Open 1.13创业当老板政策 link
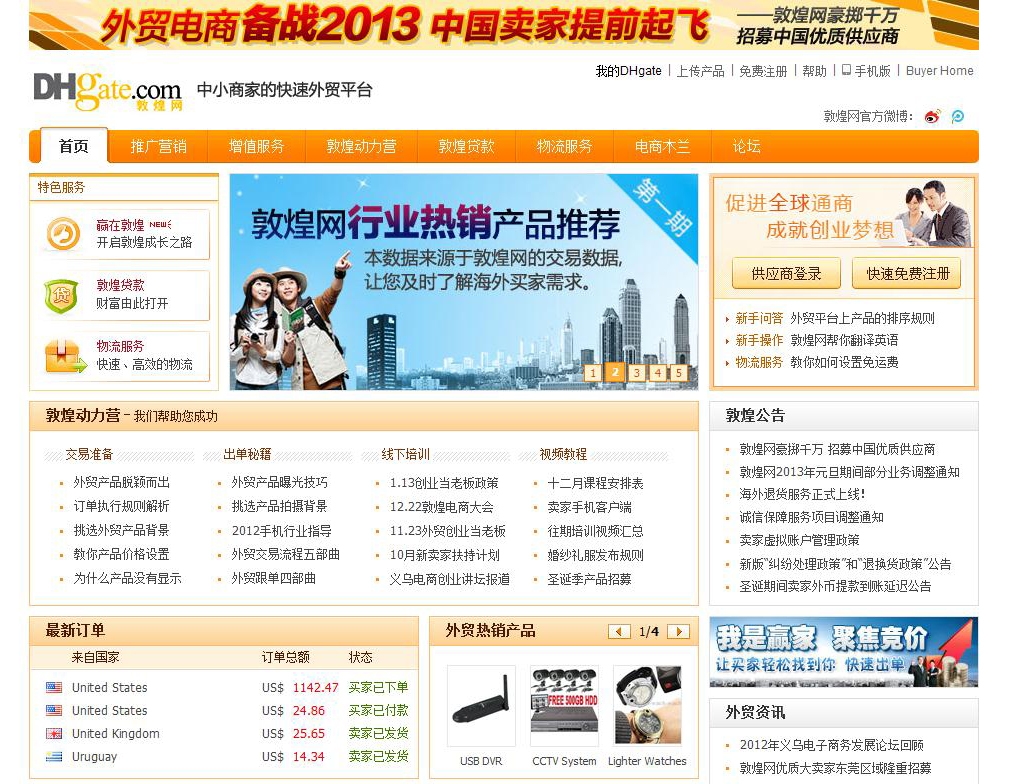 coord(444,483)
